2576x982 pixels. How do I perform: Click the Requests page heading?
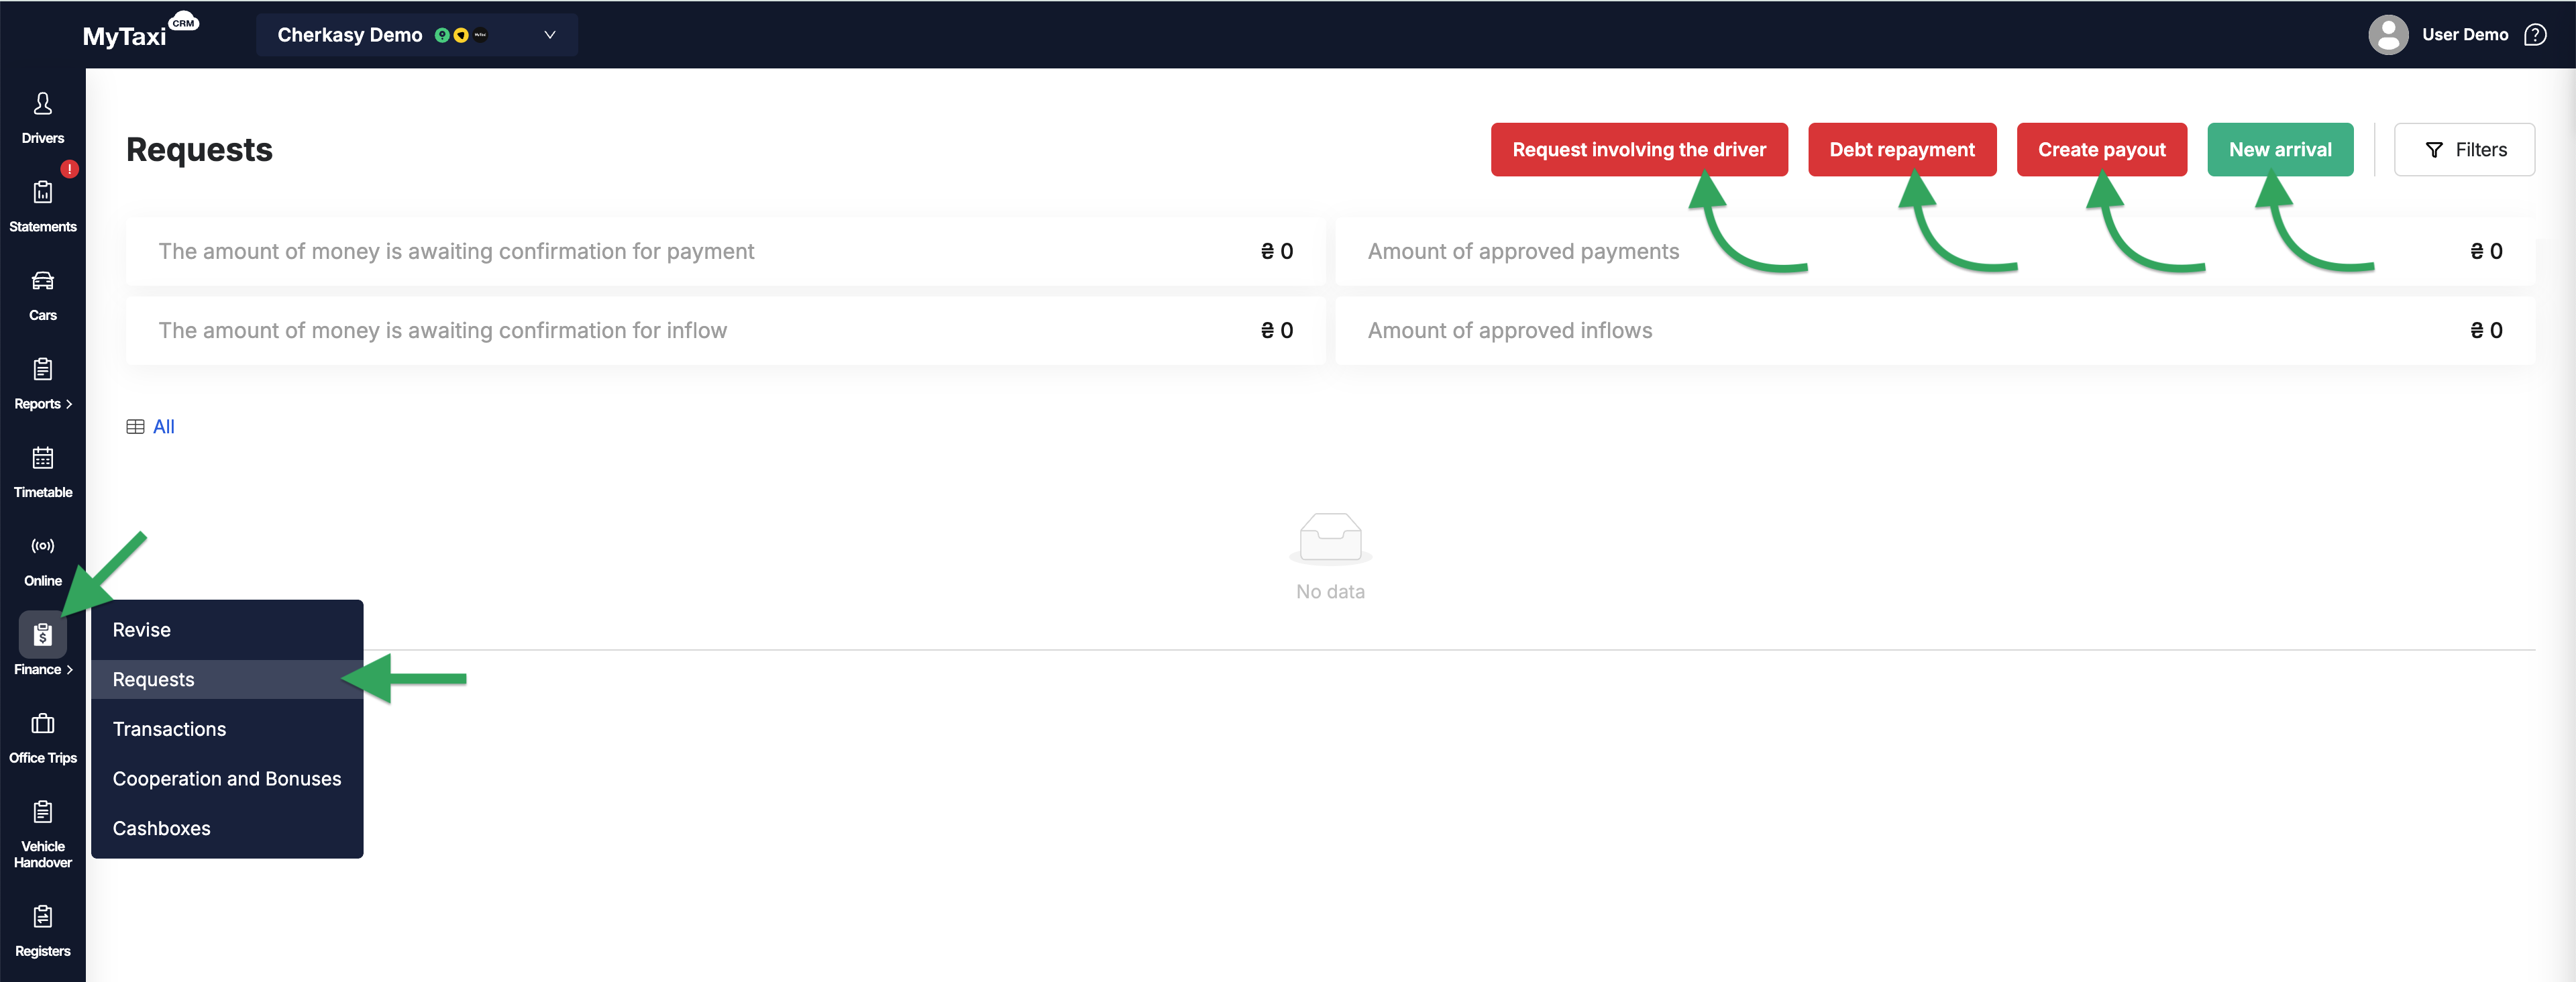pos(199,150)
